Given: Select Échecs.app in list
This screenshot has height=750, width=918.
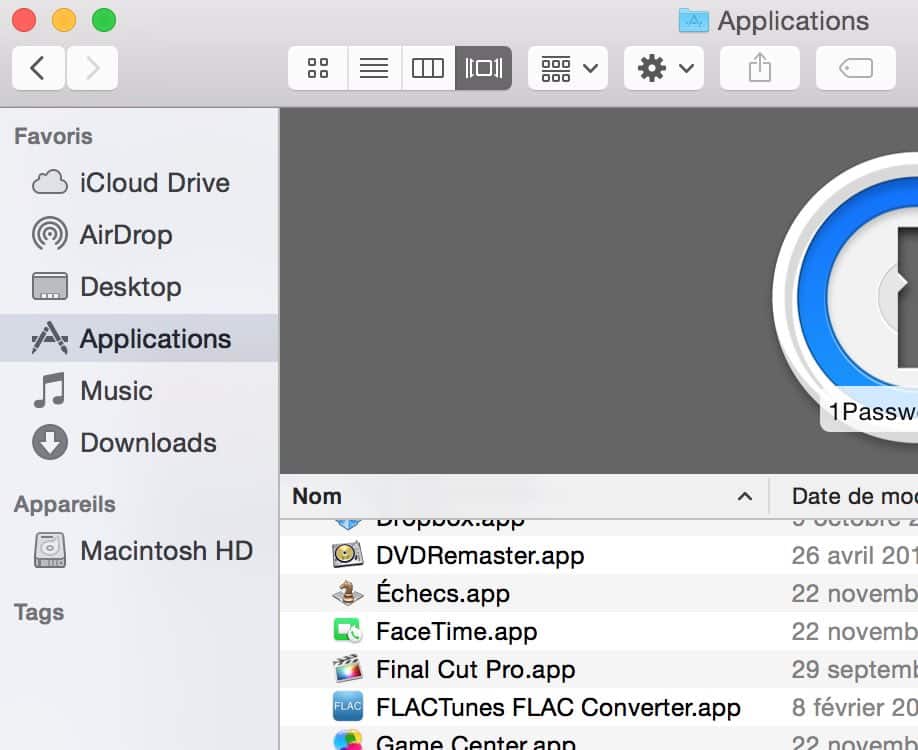Looking at the screenshot, I should pyautogui.click(x=599, y=593).
